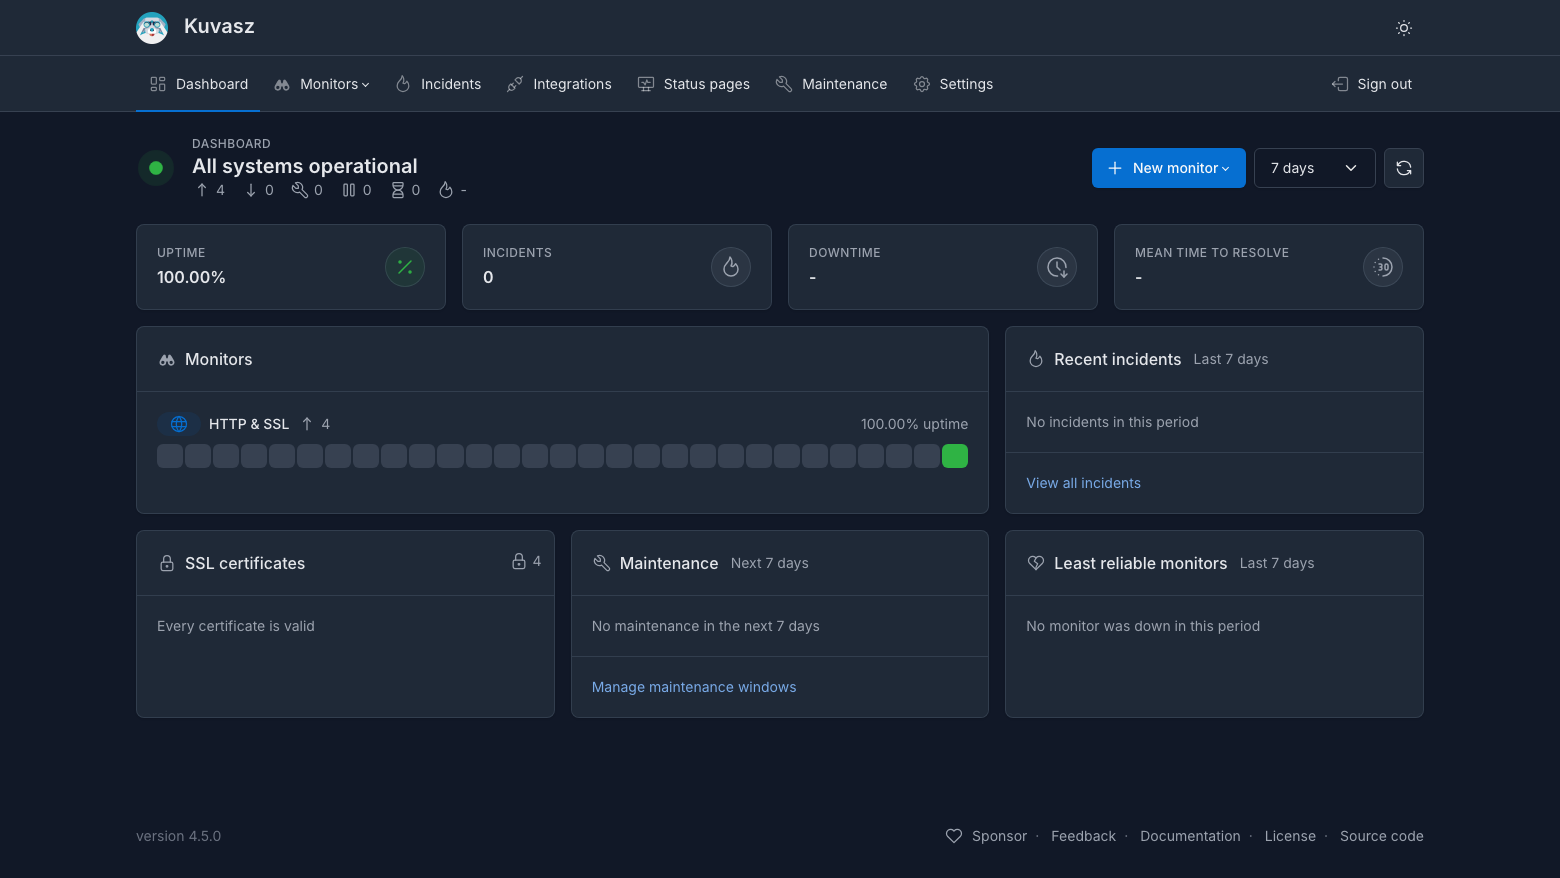Click the Least reliable monitors broken-heart icon
The image size is (1560, 878).
click(x=1036, y=563)
